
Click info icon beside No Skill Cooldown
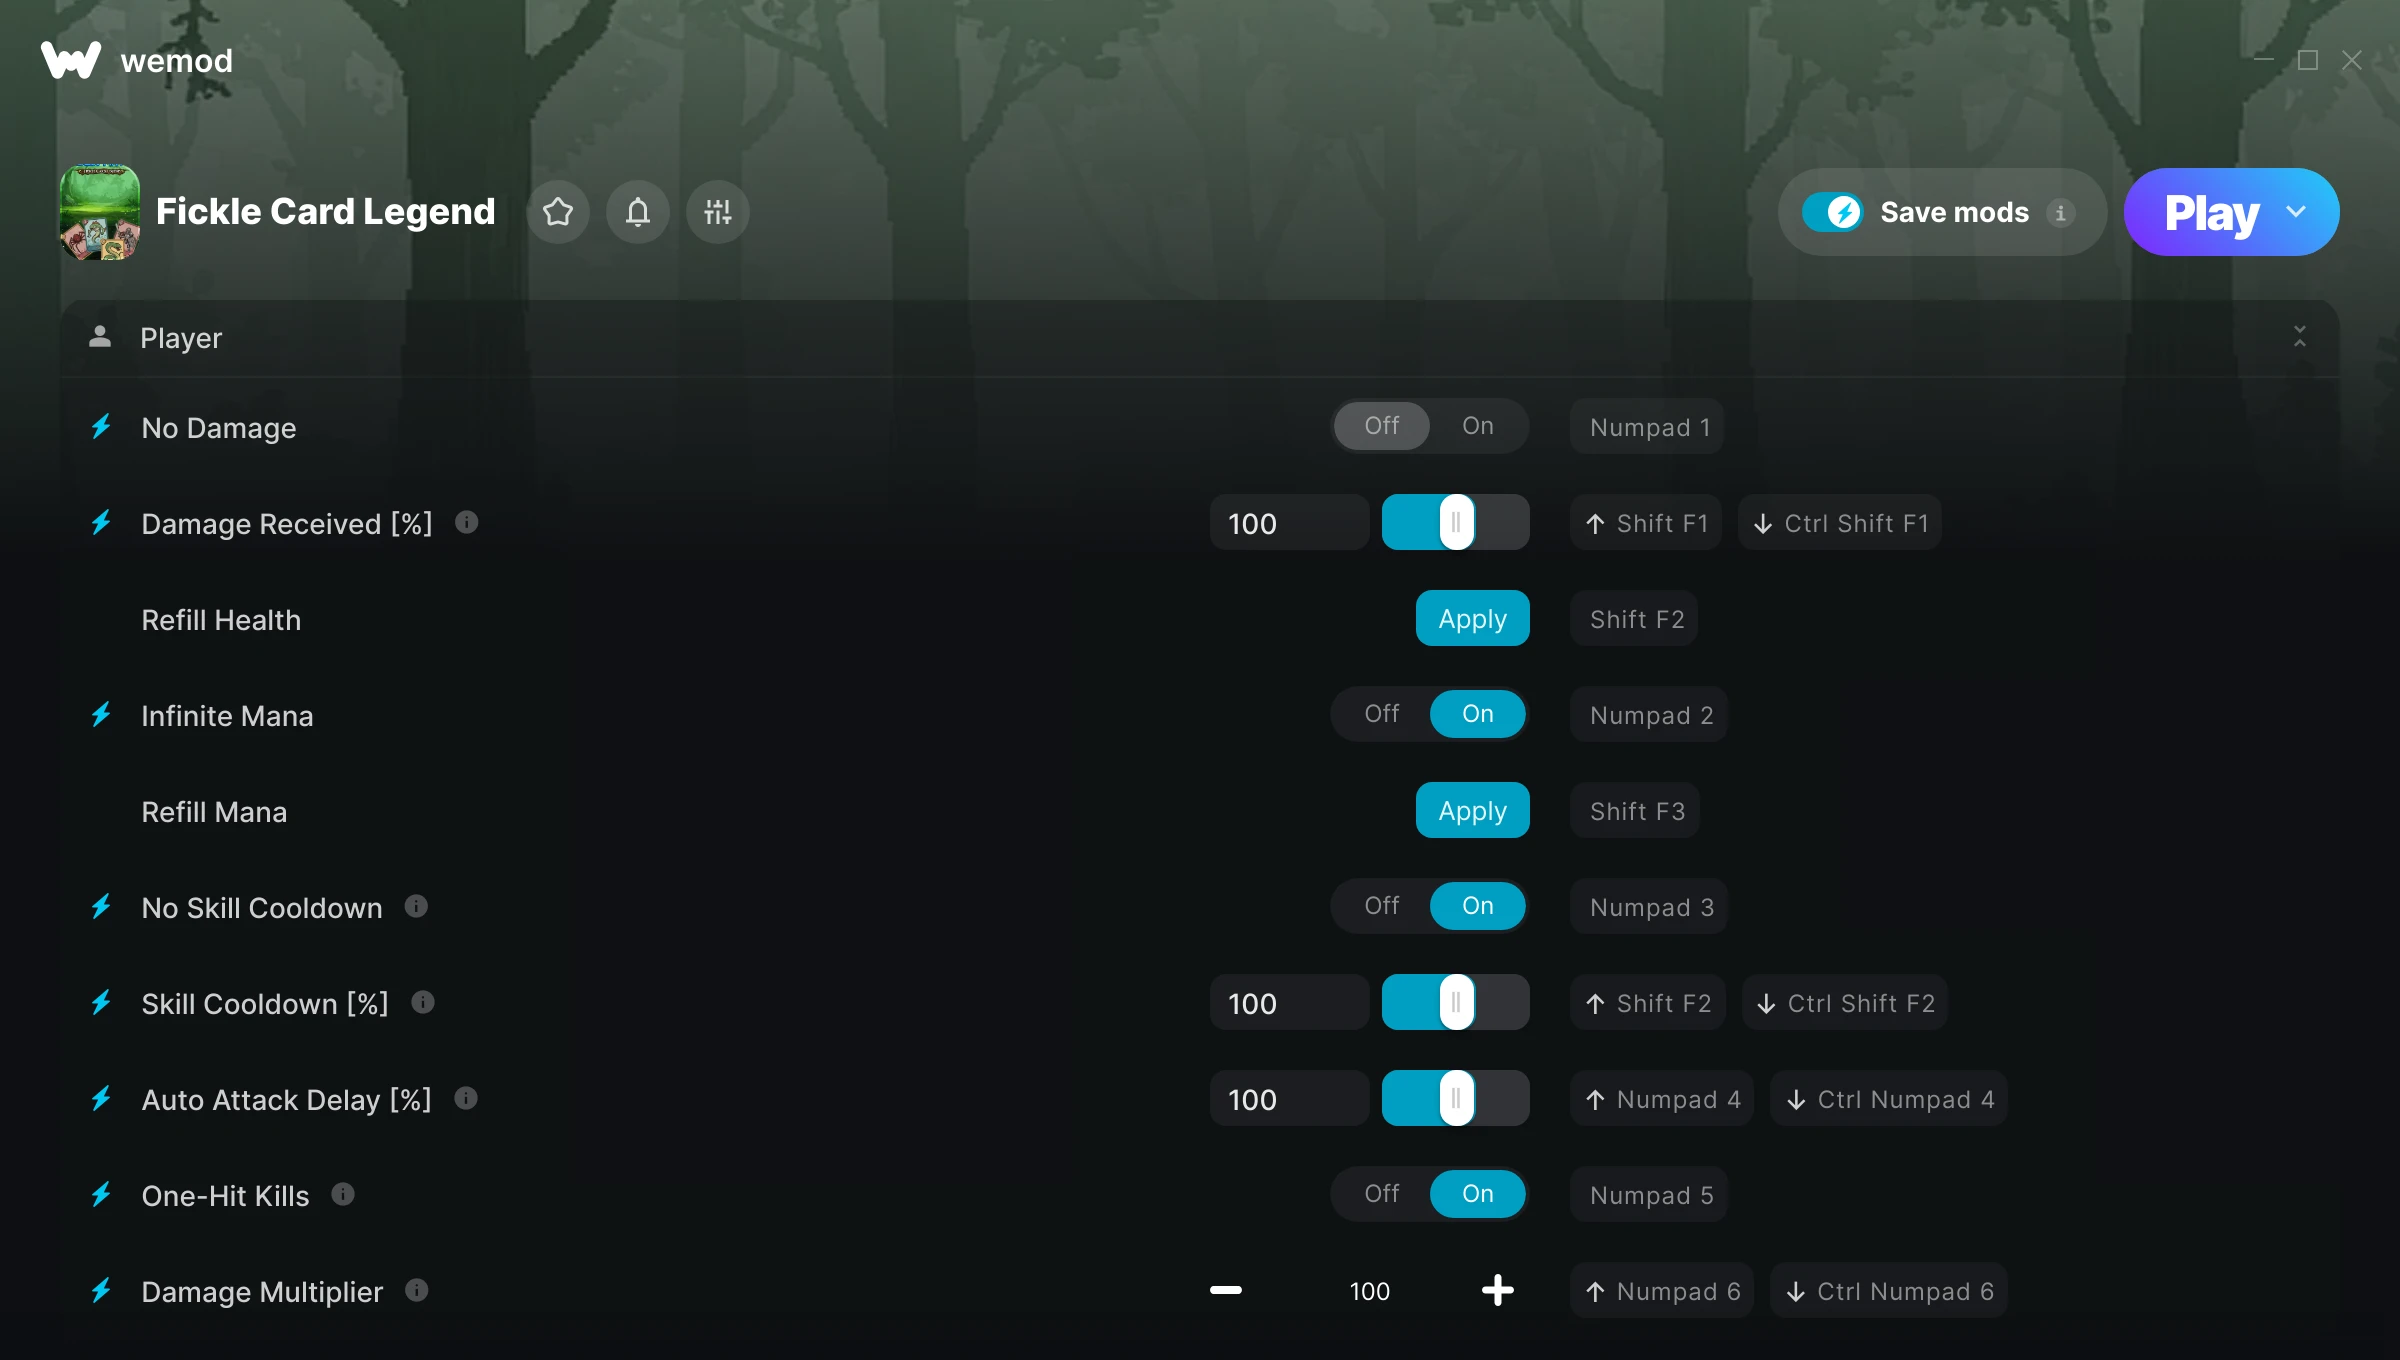tap(416, 906)
